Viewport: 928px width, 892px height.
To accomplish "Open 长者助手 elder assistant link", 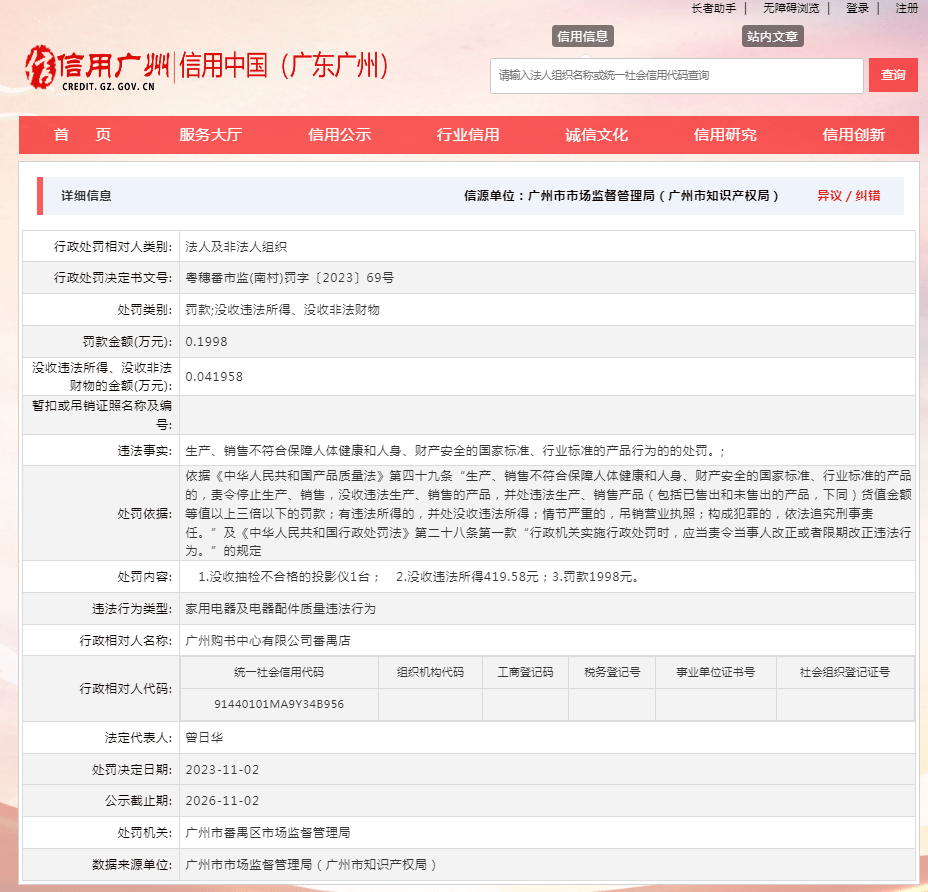I will pyautogui.click(x=713, y=8).
